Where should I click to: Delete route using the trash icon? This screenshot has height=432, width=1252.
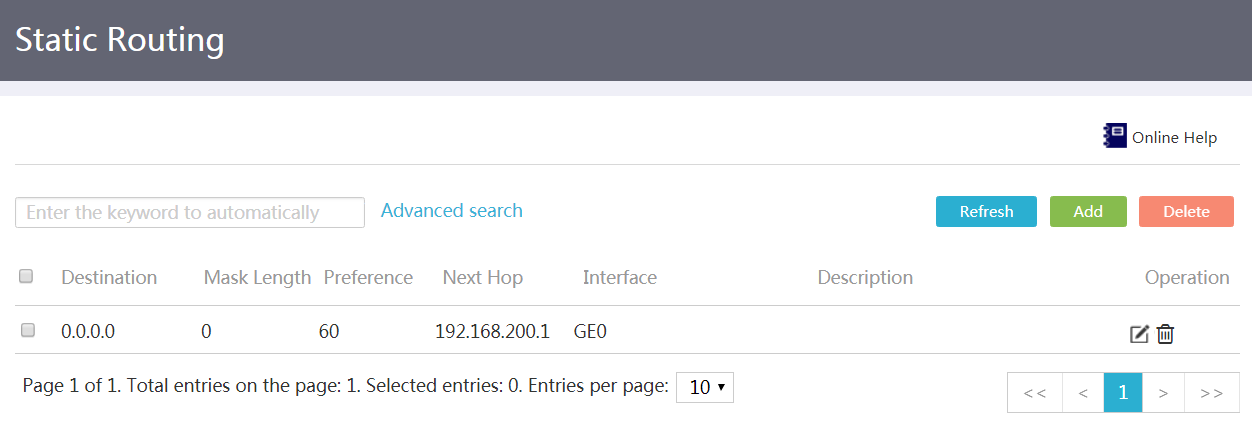(1165, 334)
